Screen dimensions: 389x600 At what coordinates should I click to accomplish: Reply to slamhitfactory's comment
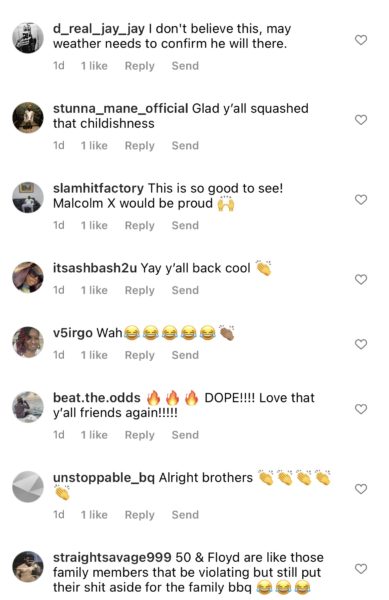140,225
